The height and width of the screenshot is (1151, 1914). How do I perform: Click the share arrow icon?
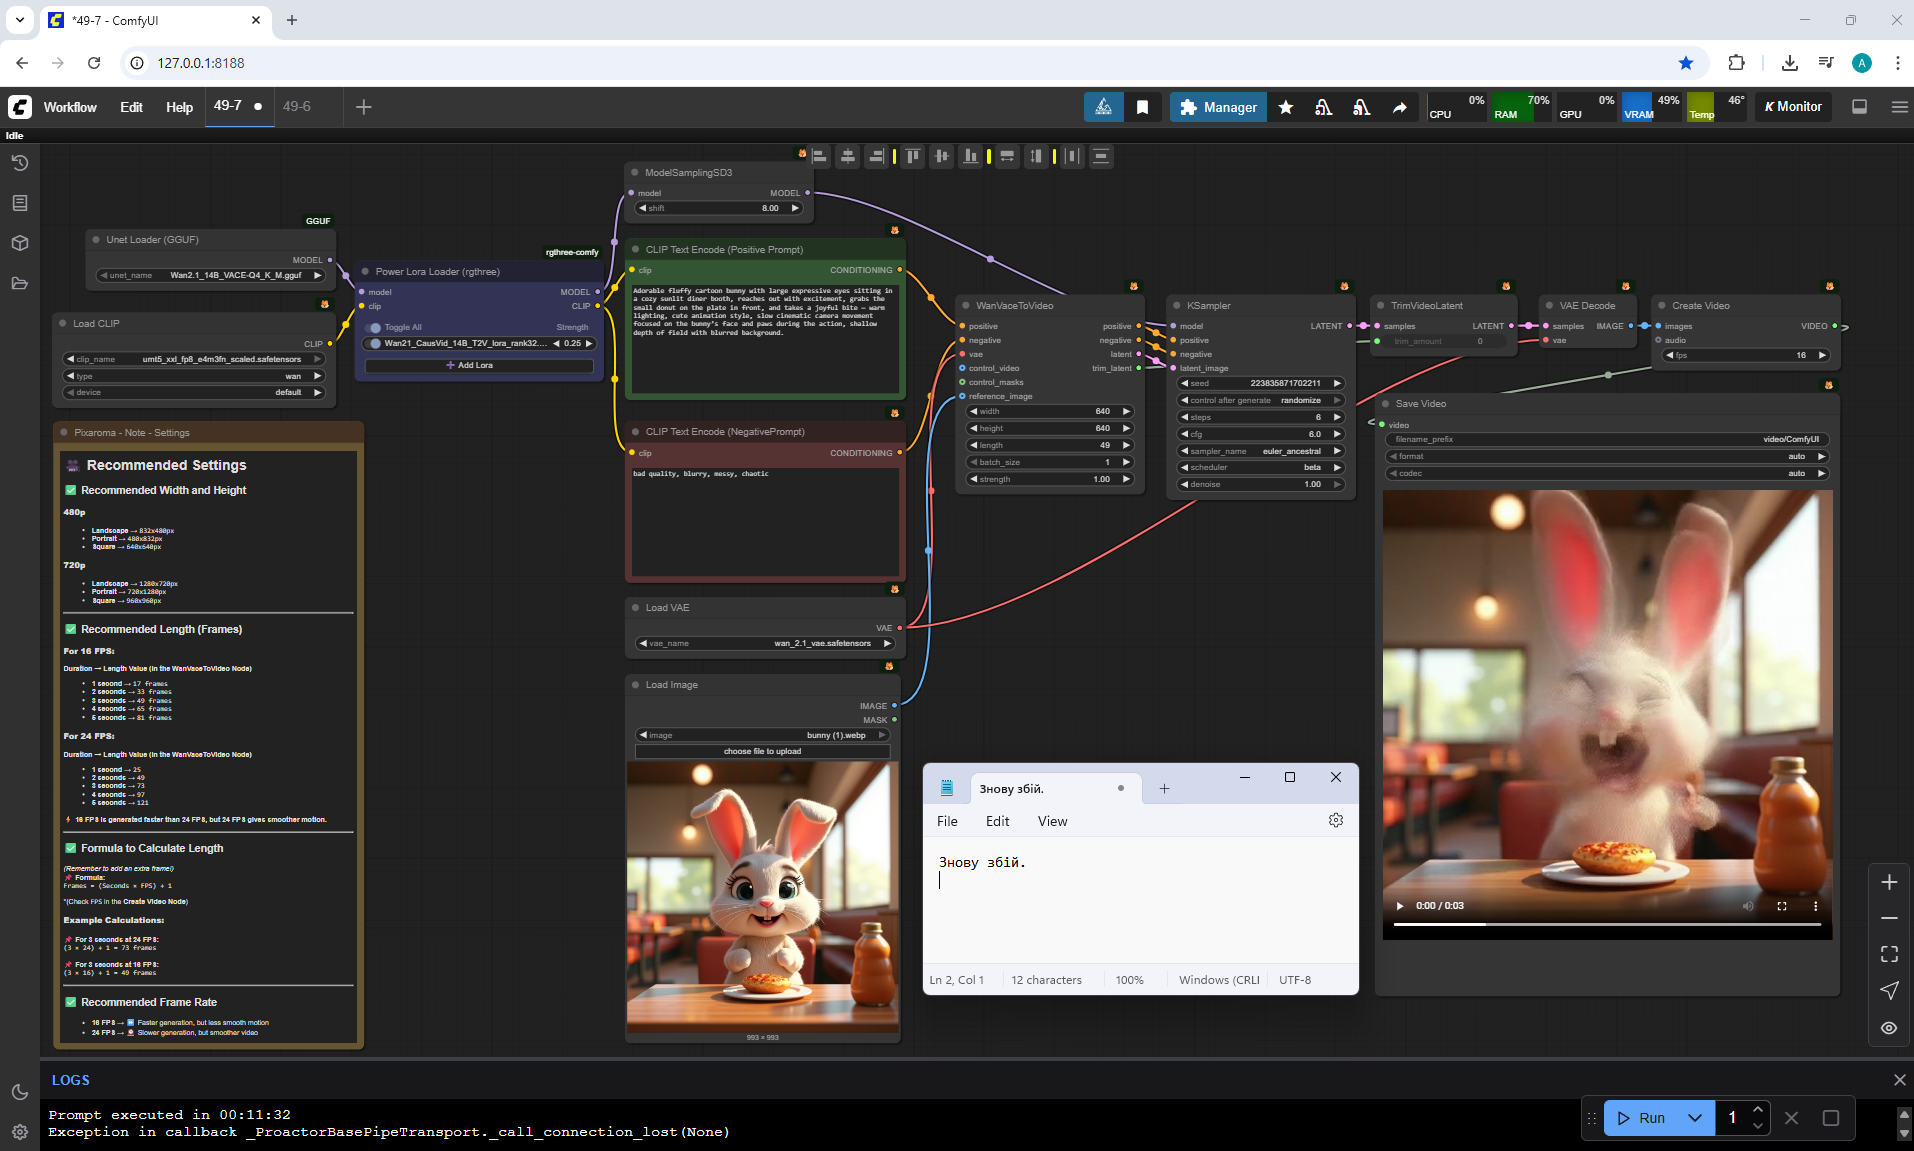click(x=1400, y=107)
